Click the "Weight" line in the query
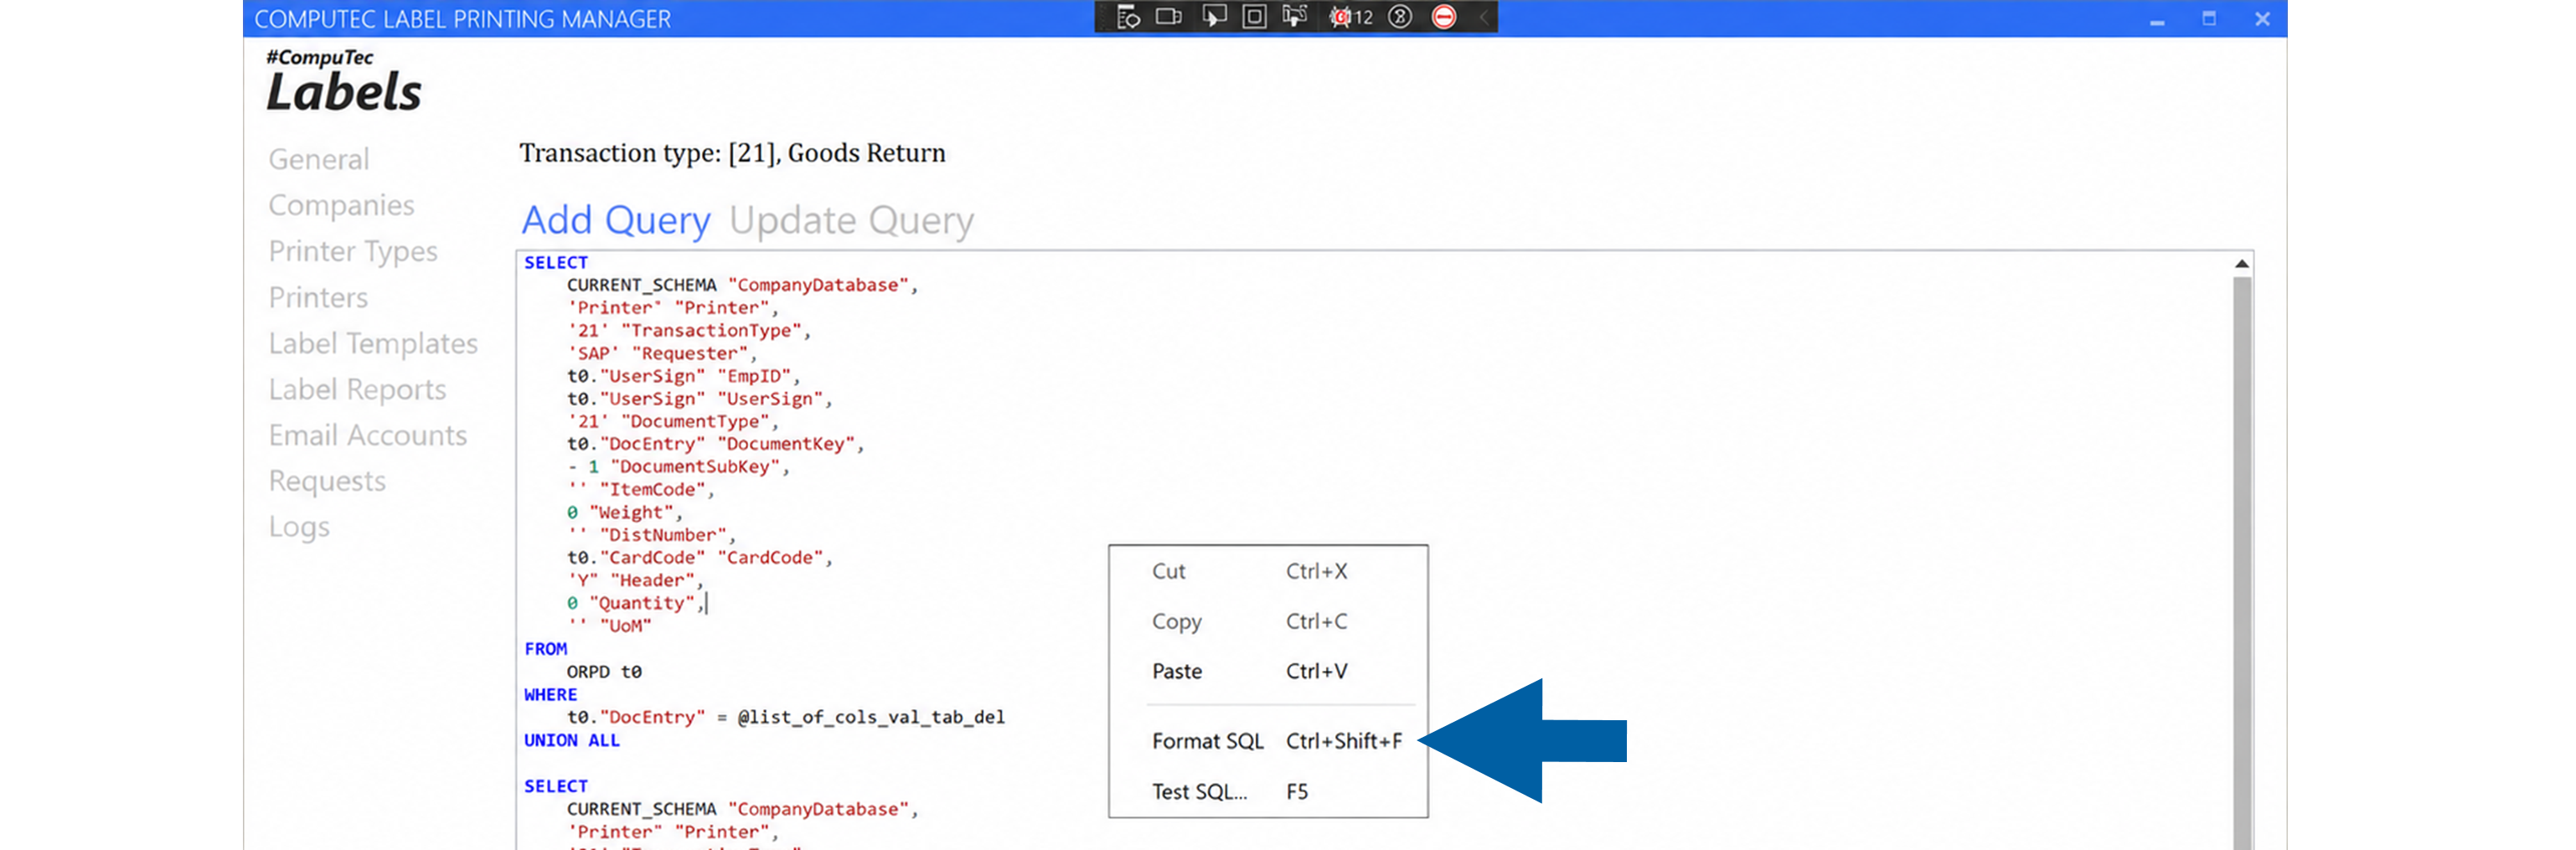Image resolution: width=2576 pixels, height=850 pixels. pos(625,512)
